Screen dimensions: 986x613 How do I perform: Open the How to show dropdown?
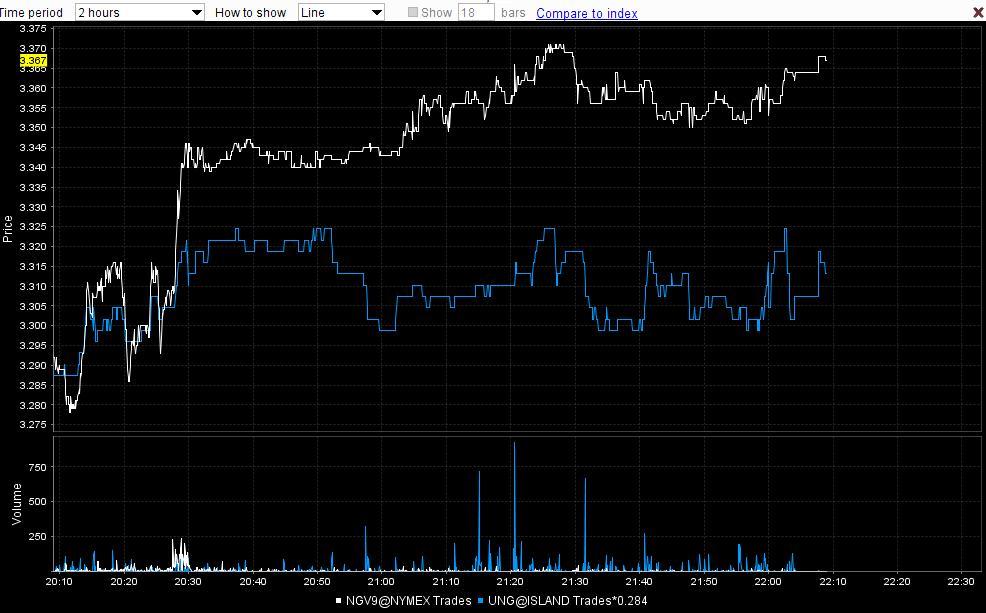pyautogui.click(x=338, y=12)
